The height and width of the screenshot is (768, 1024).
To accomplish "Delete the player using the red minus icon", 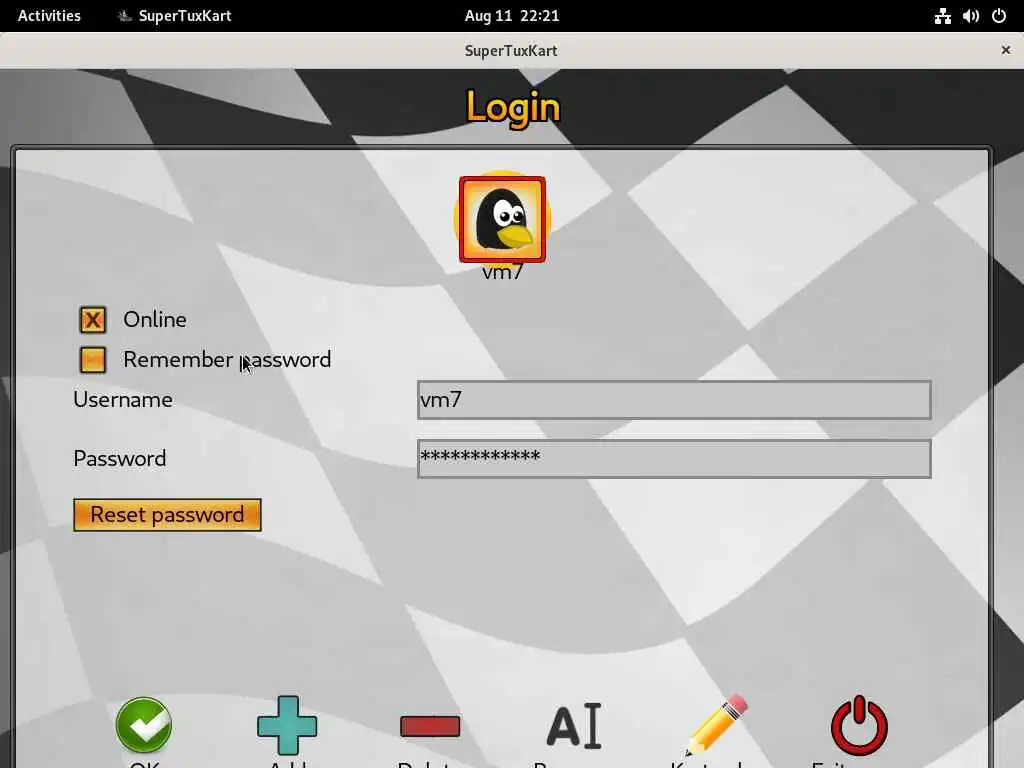I will 430,726.
